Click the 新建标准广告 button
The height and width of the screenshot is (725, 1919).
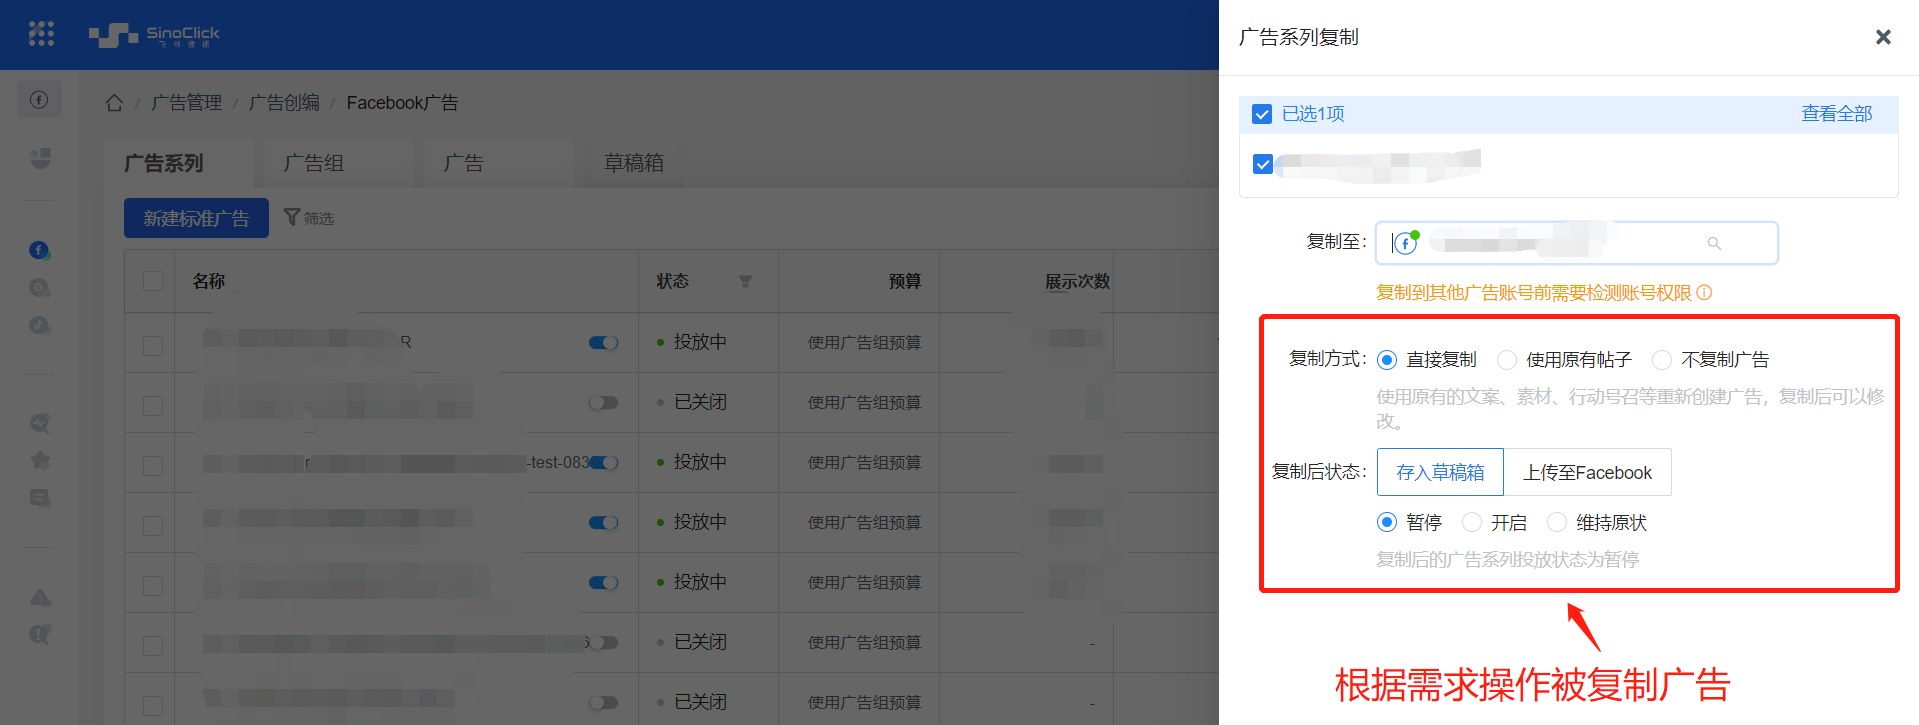[196, 218]
